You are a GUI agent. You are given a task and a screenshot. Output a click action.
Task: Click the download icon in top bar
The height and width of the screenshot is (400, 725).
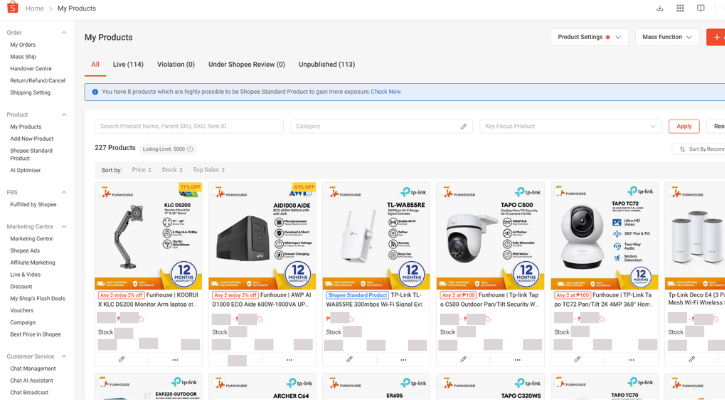point(660,8)
